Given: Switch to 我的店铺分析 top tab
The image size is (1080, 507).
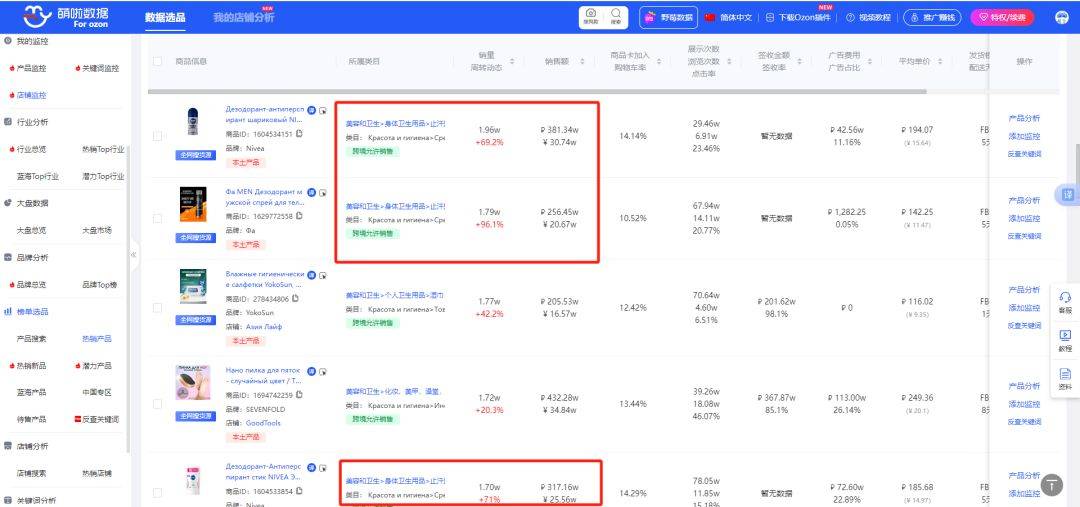Looking at the screenshot, I should [243, 17].
